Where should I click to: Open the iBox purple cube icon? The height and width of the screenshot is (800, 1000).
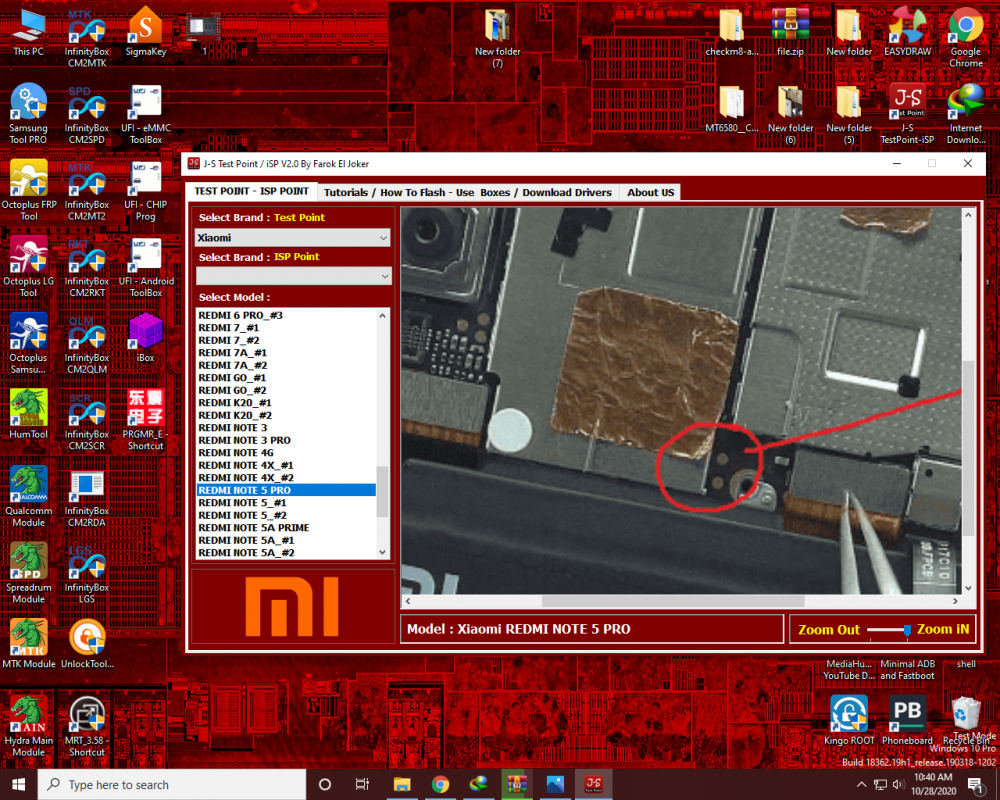click(x=145, y=338)
